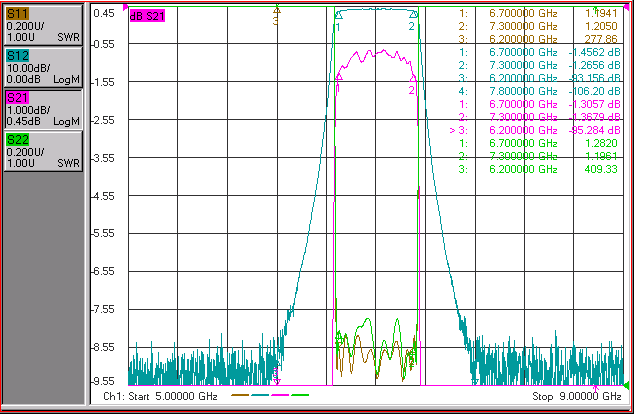The width and height of the screenshot is (634, 414).
Task: Select the S11 trace status button
Action: tap(44, 25)
